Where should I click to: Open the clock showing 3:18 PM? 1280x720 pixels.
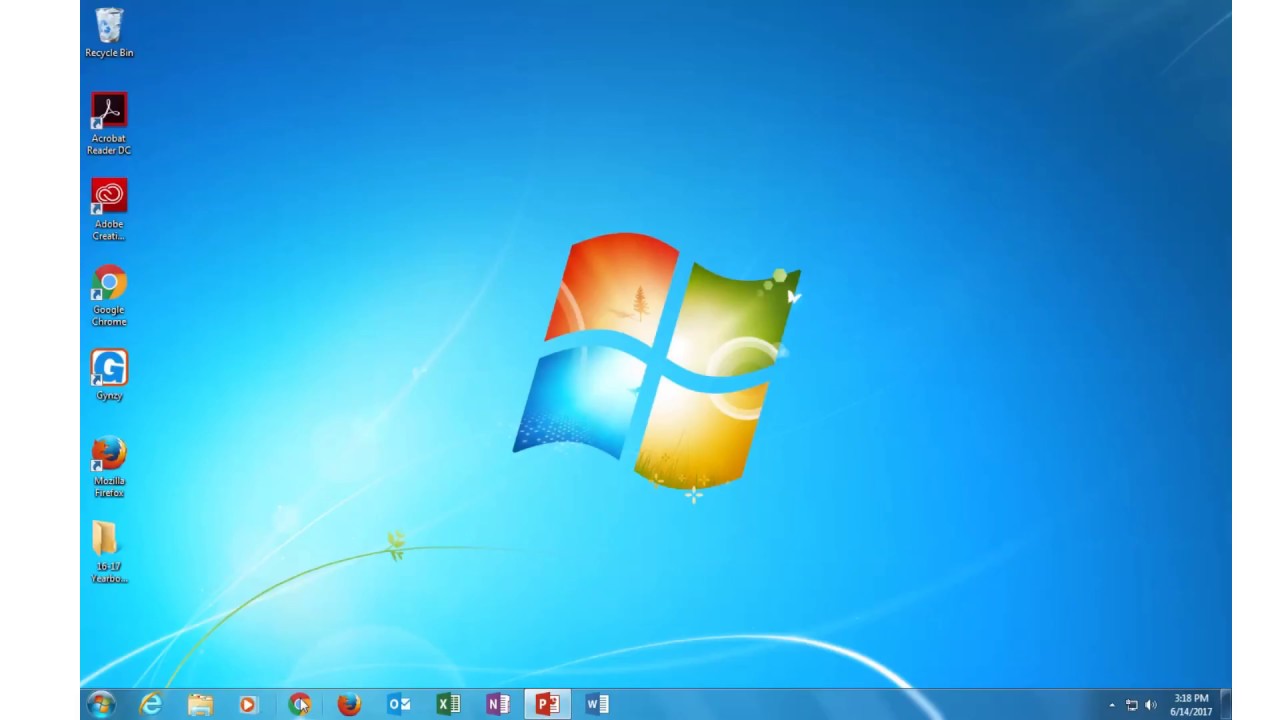point(1191,704)
